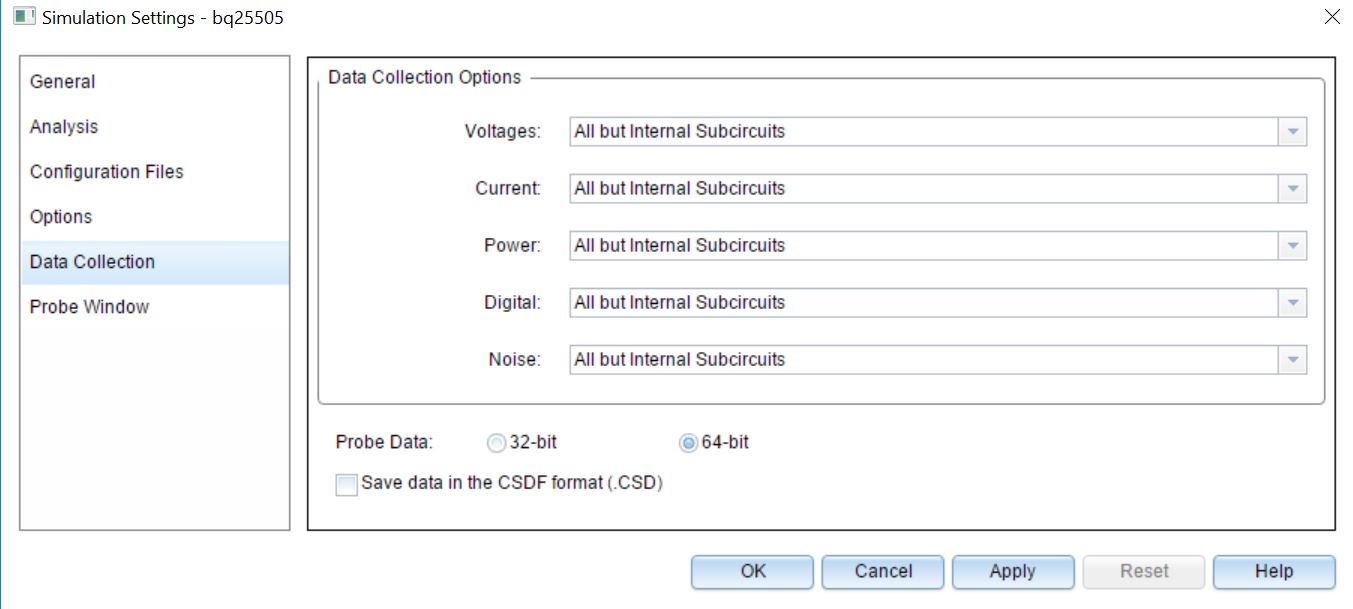Expand the Power dropdown list

pos(1292,246)
